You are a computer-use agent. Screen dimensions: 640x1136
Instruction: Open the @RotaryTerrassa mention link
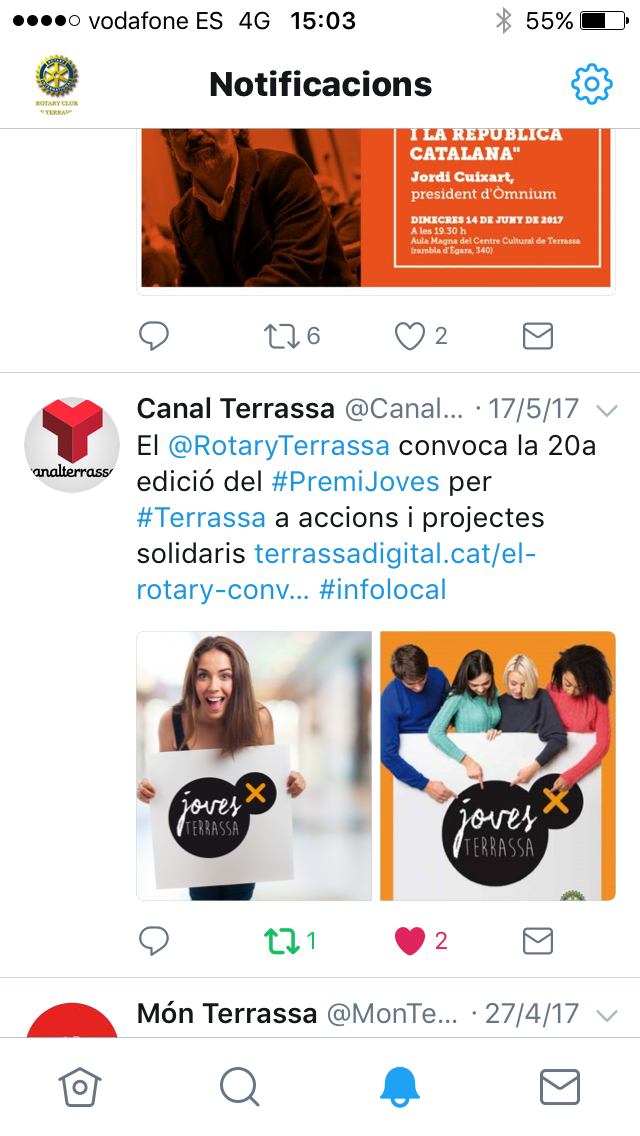click(x=279, y=445)
